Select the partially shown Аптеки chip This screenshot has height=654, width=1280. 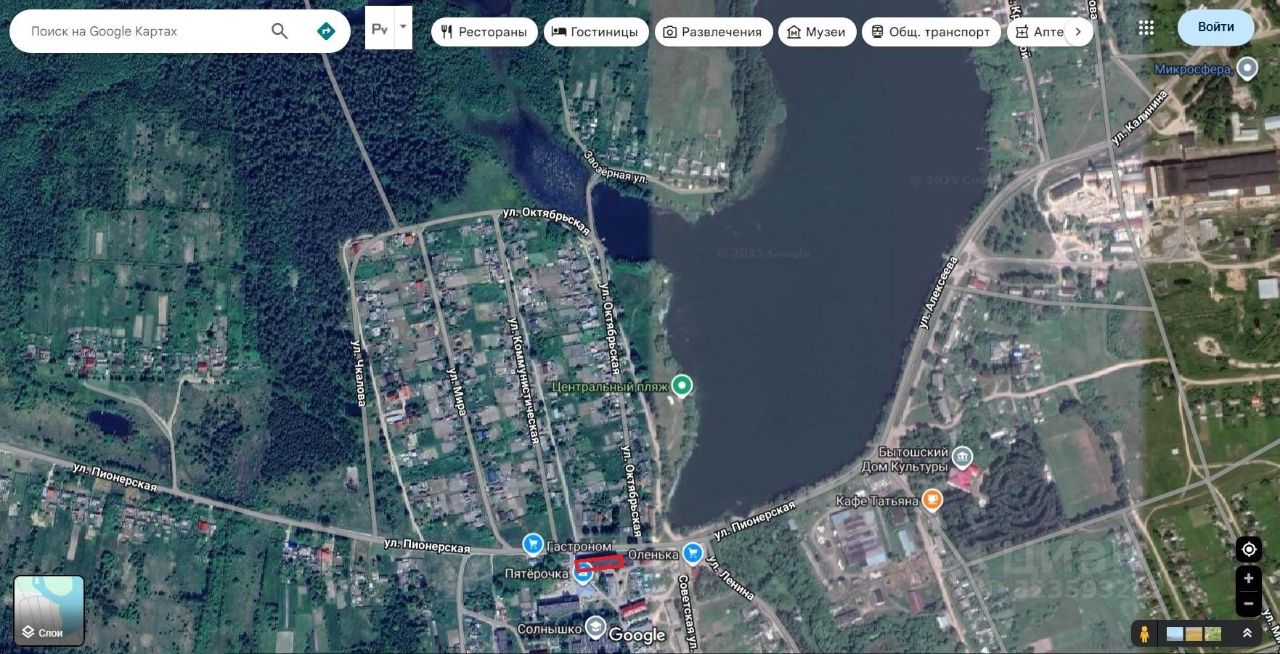(x=1036, y=32)
